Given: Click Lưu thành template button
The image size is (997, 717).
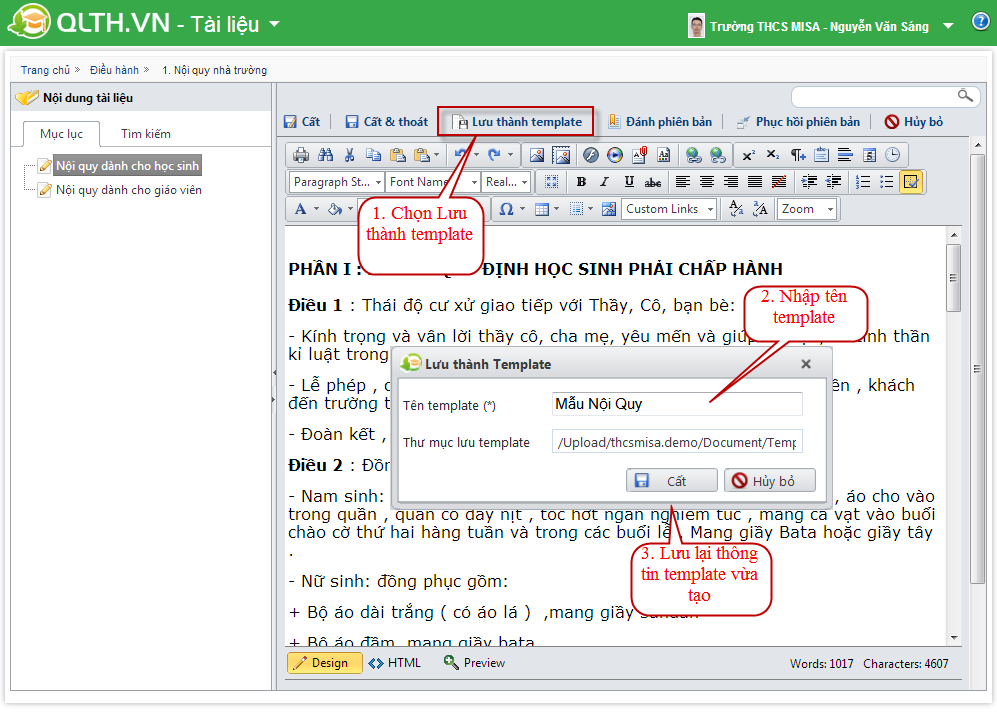Looking at the screenshot, I should tap(516, 121).
